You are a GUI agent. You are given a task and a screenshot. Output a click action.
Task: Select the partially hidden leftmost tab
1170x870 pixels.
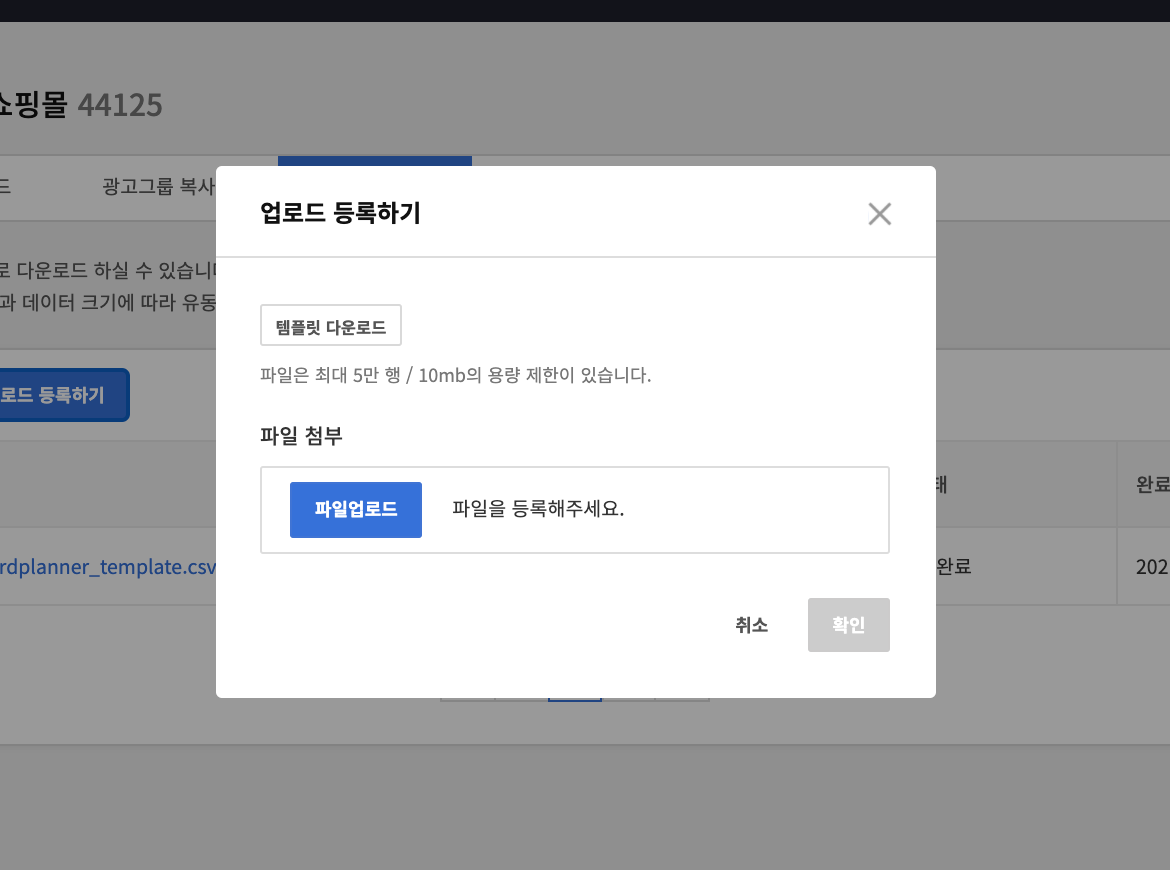coord(6,186)
